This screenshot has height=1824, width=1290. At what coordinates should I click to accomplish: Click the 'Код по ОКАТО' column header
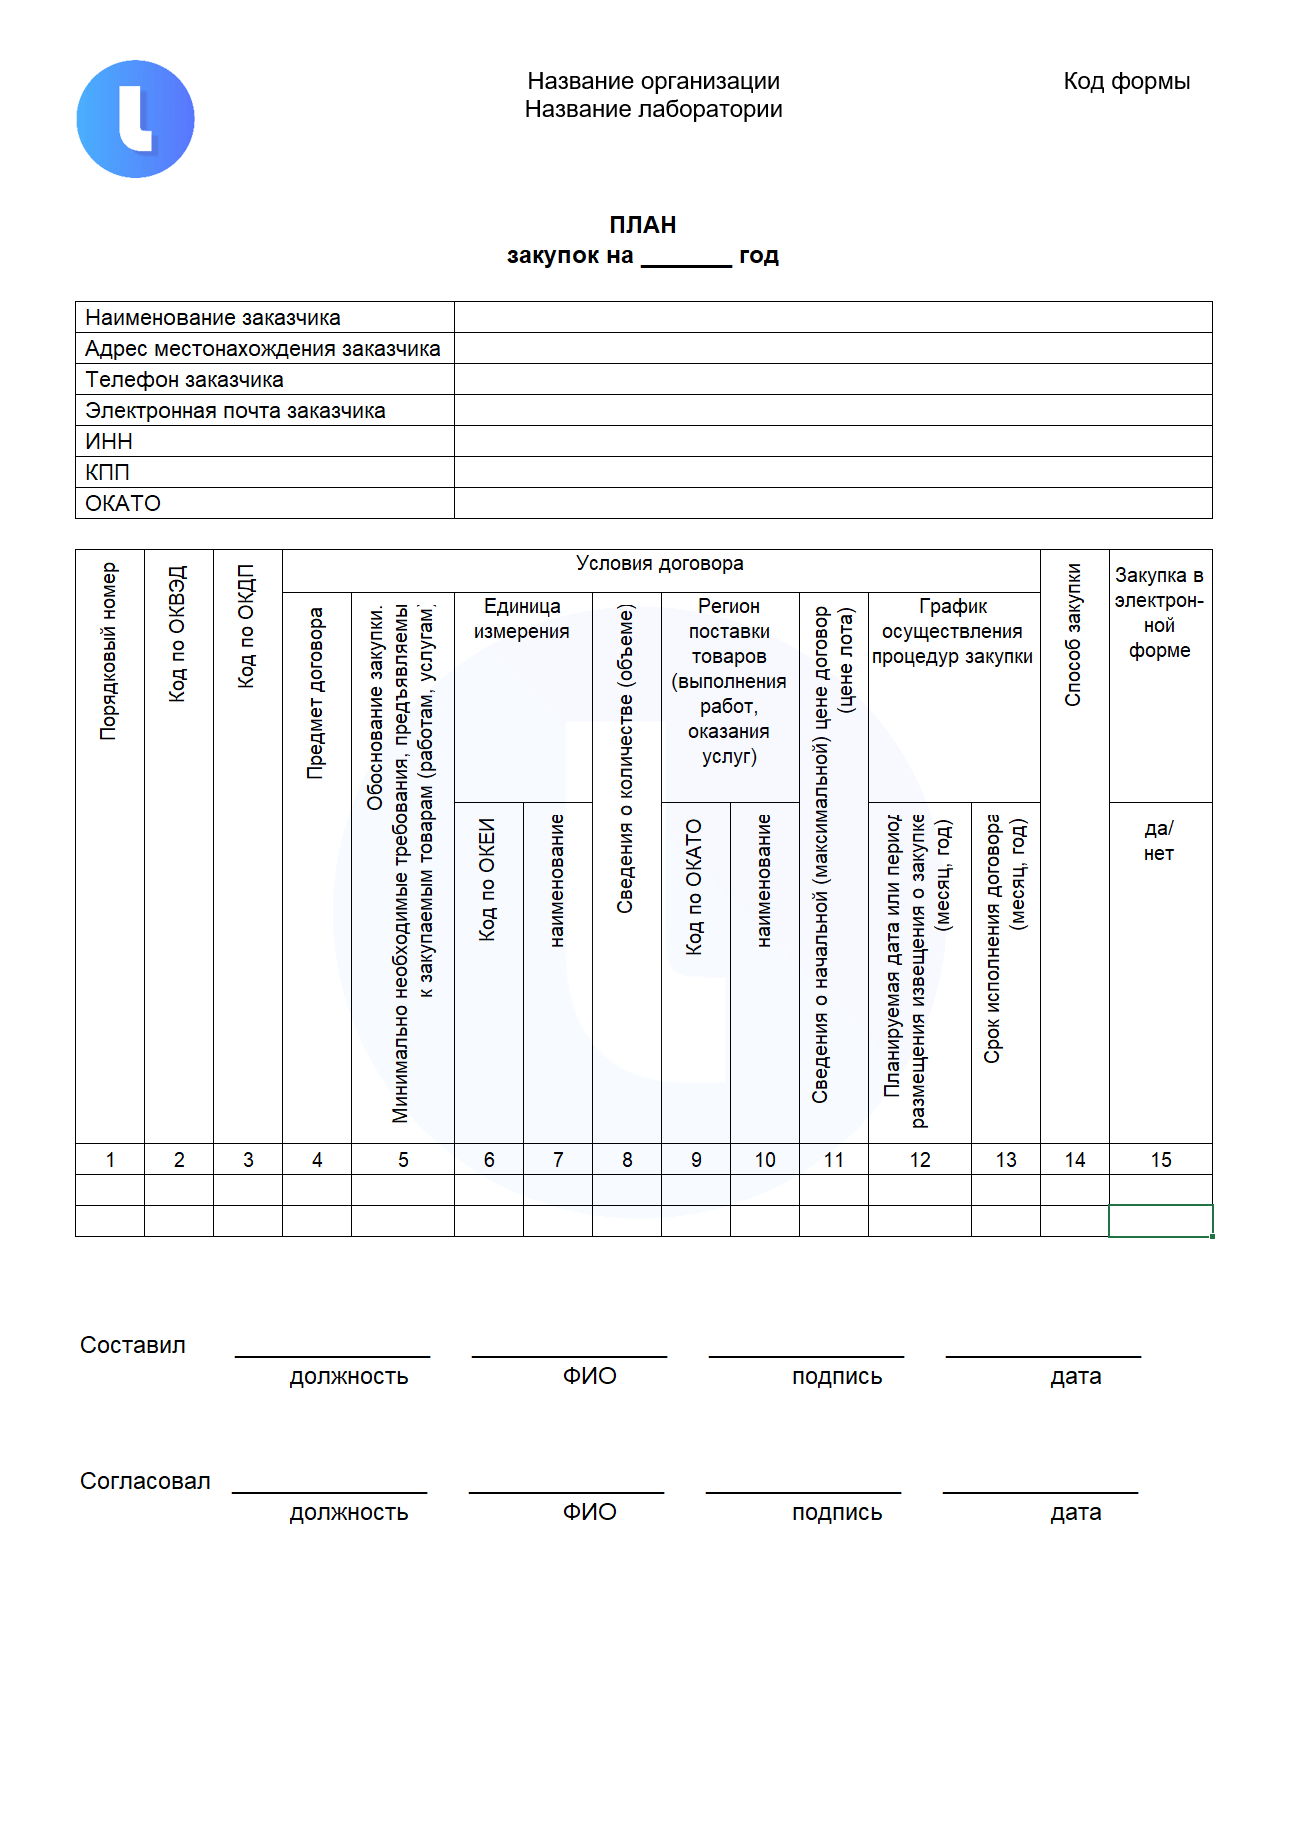tap(696, 972)
